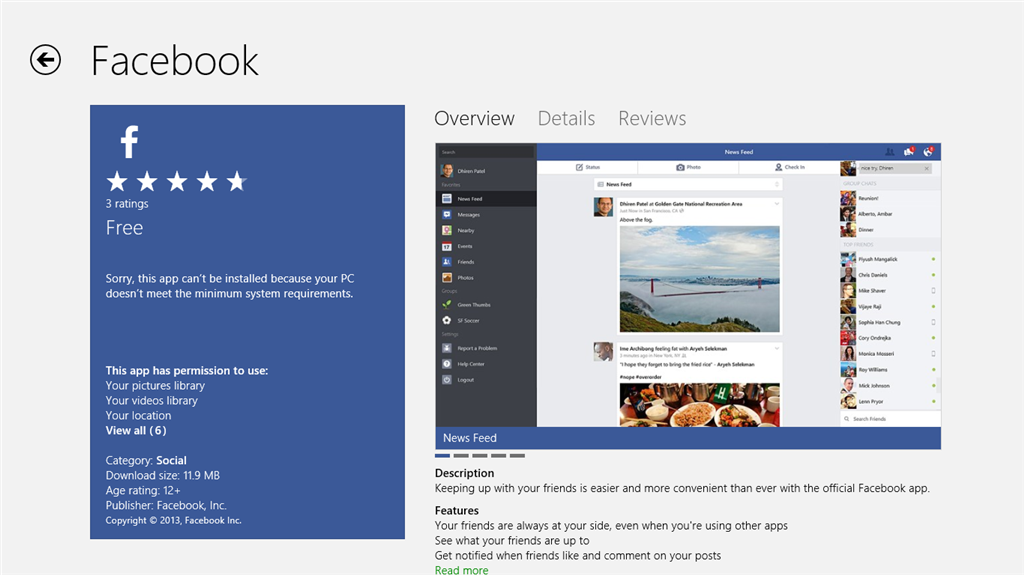Click View all (6) permissions
The height and width of the screenshot is (575, 1024).
tap(136, 431)
